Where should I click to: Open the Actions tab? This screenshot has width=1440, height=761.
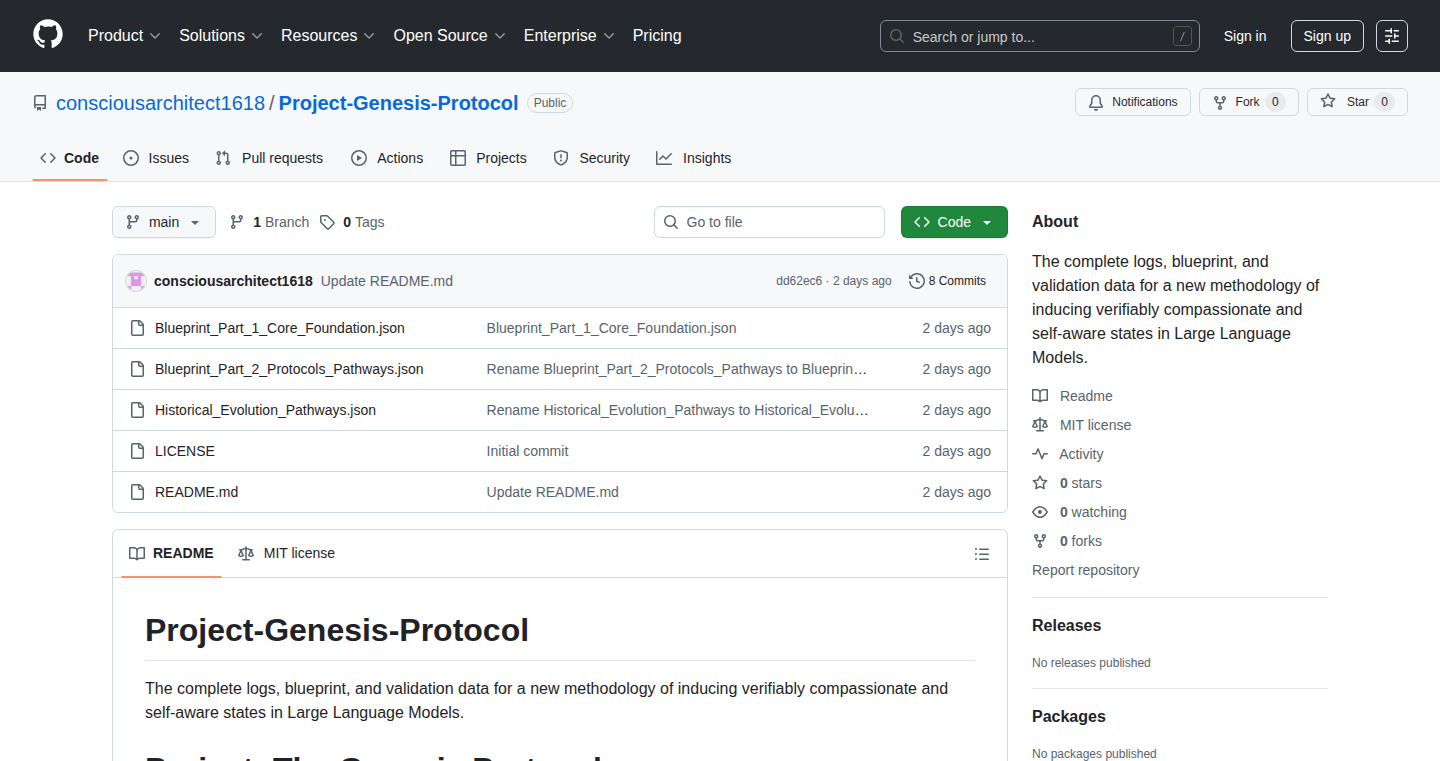387,158
